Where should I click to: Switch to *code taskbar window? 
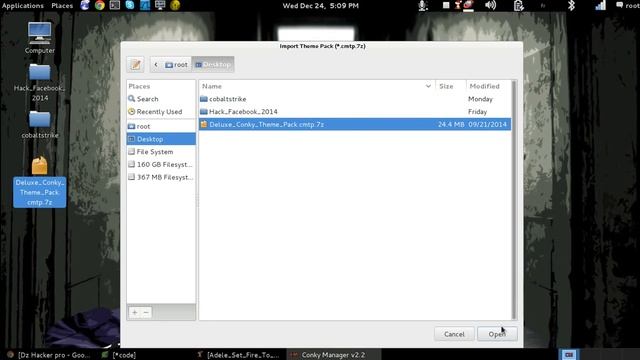coord(119,355)
